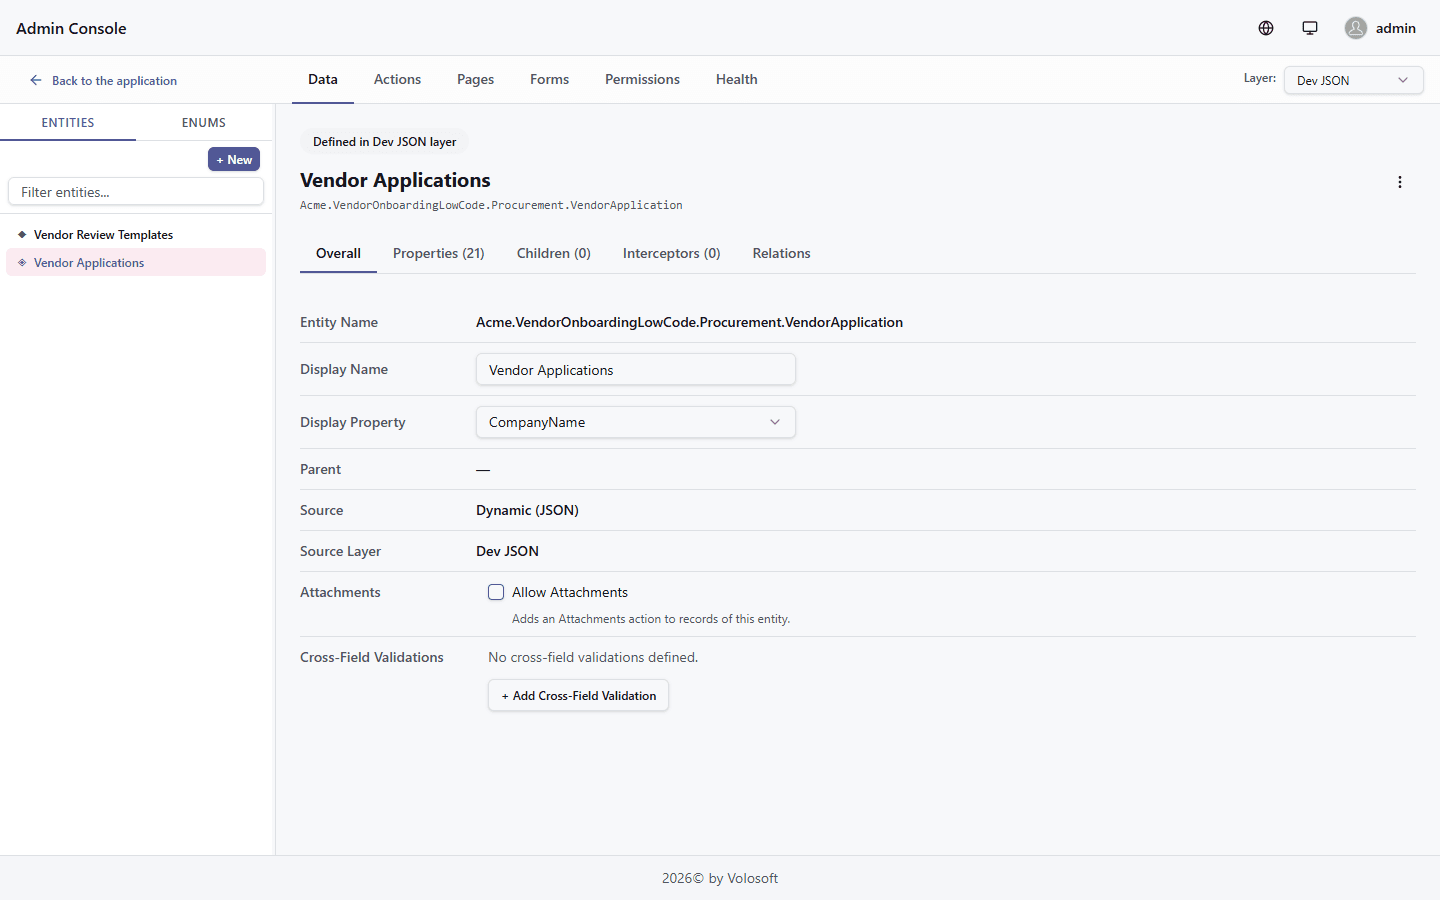Click the admin username label
Screen dimensions: 1440x900
click(x=1395, y=28)
